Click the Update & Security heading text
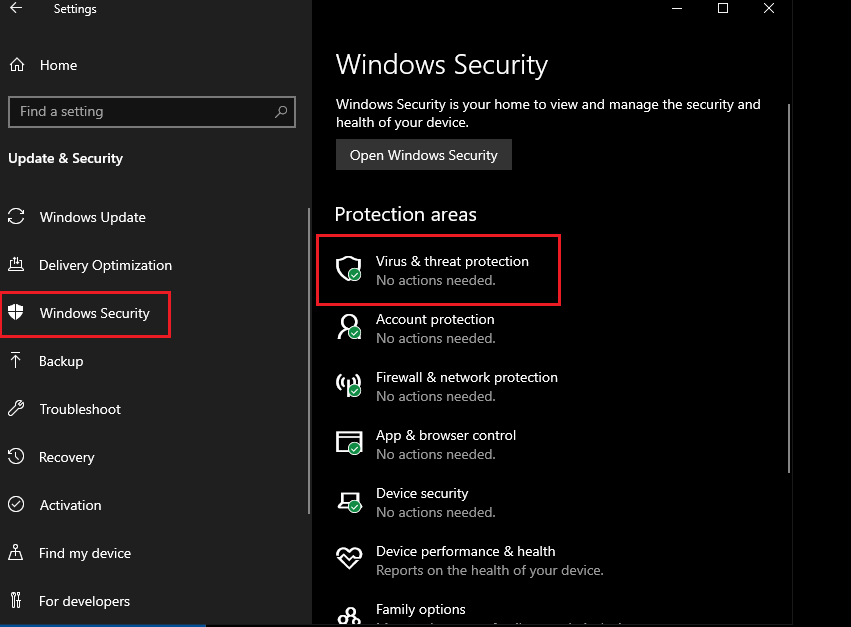Image resolution: width=851 pixels, height=627 pixels. pos(65,159)
